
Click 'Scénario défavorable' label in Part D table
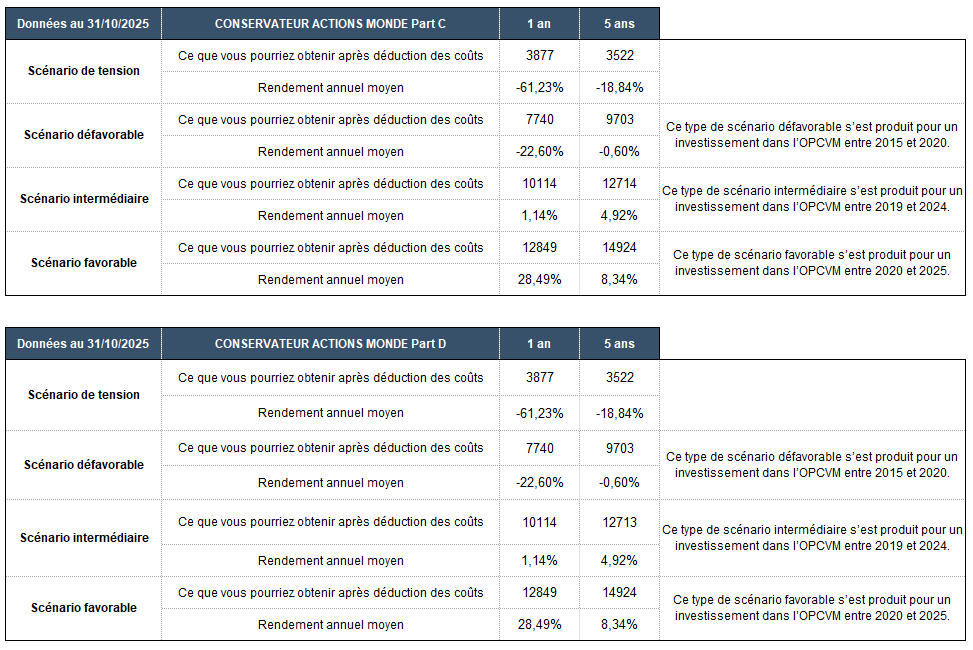pos(83,465)
